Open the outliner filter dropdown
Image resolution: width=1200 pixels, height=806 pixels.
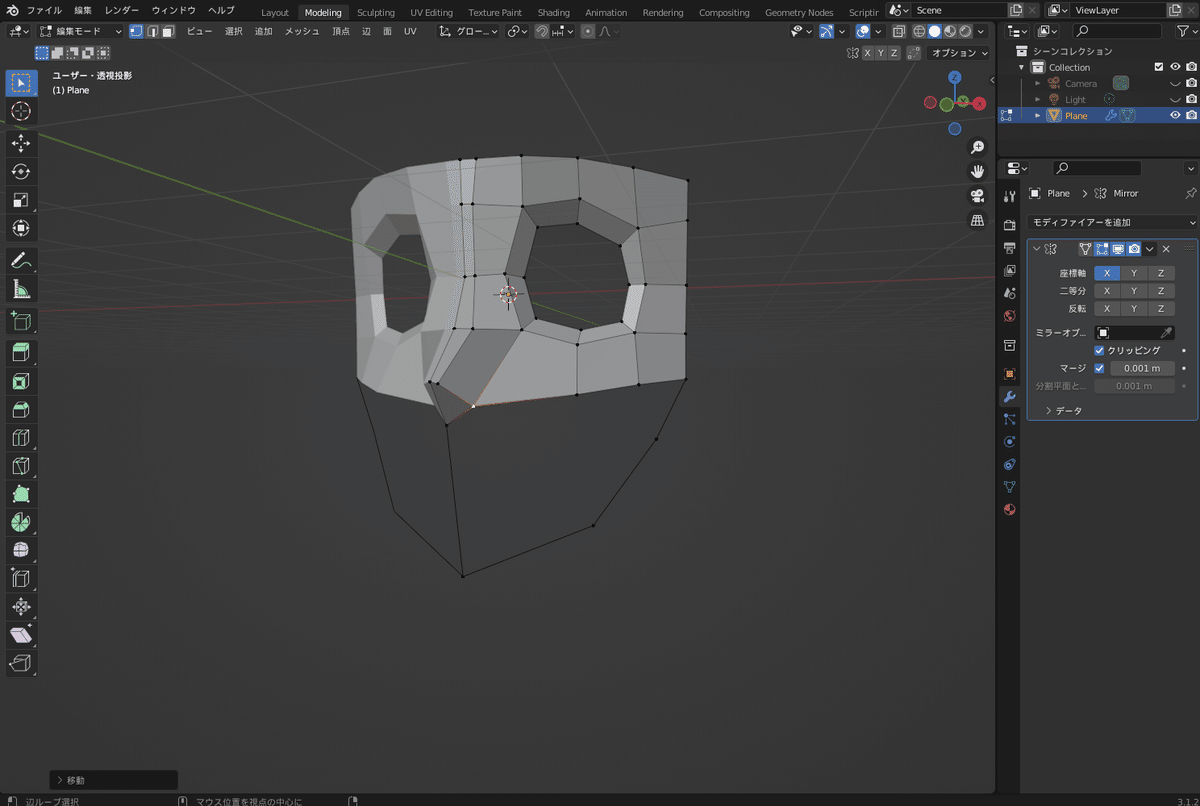(1185, 31)
